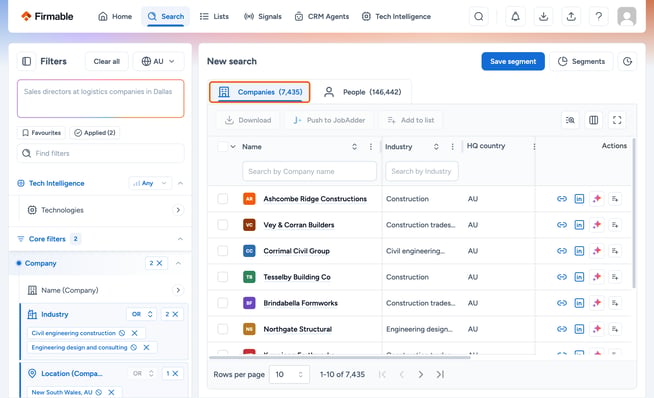The width and height of the screenshot is (654, 398).
Task: Open website link for Ashcombe Ridge Constructions
Action: pos(562,199)
